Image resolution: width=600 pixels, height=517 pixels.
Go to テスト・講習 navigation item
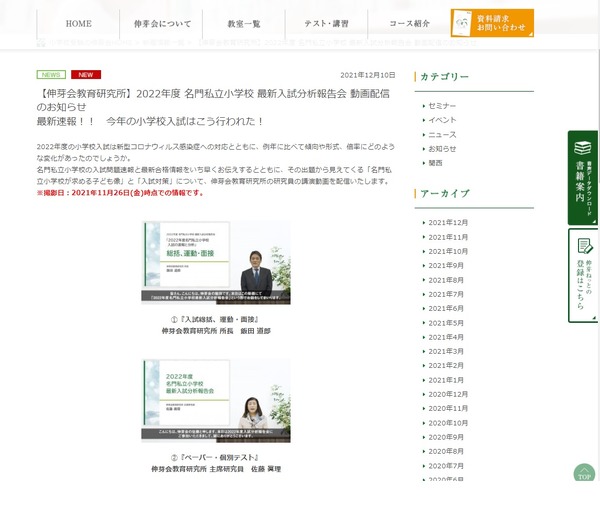(326, 23)
